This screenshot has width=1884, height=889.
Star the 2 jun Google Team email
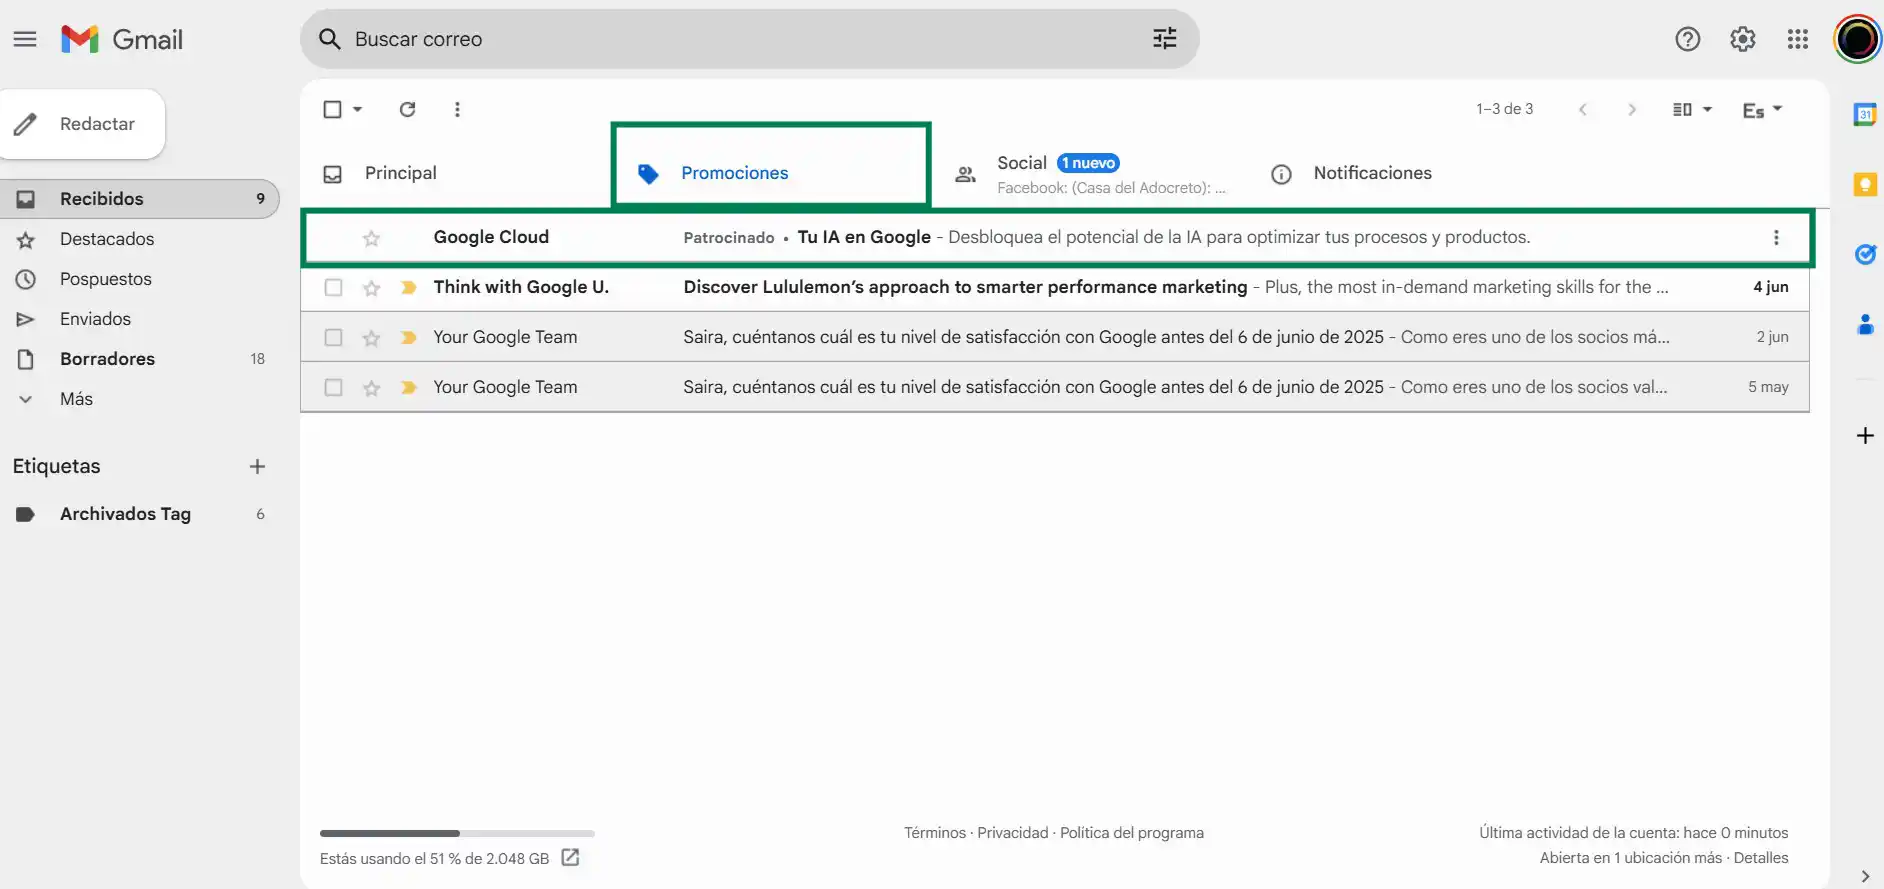[x=371, y=338]
